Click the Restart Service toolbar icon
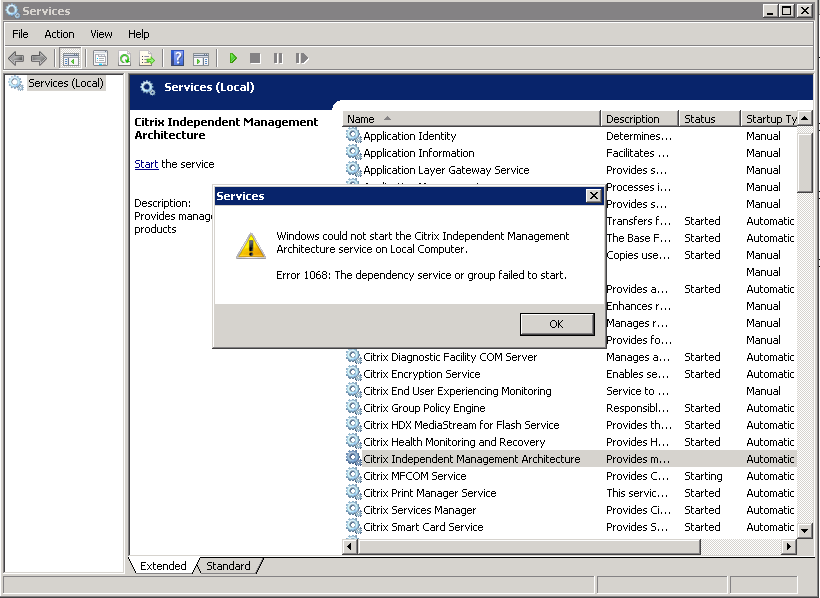 click(x=302, y=58)
